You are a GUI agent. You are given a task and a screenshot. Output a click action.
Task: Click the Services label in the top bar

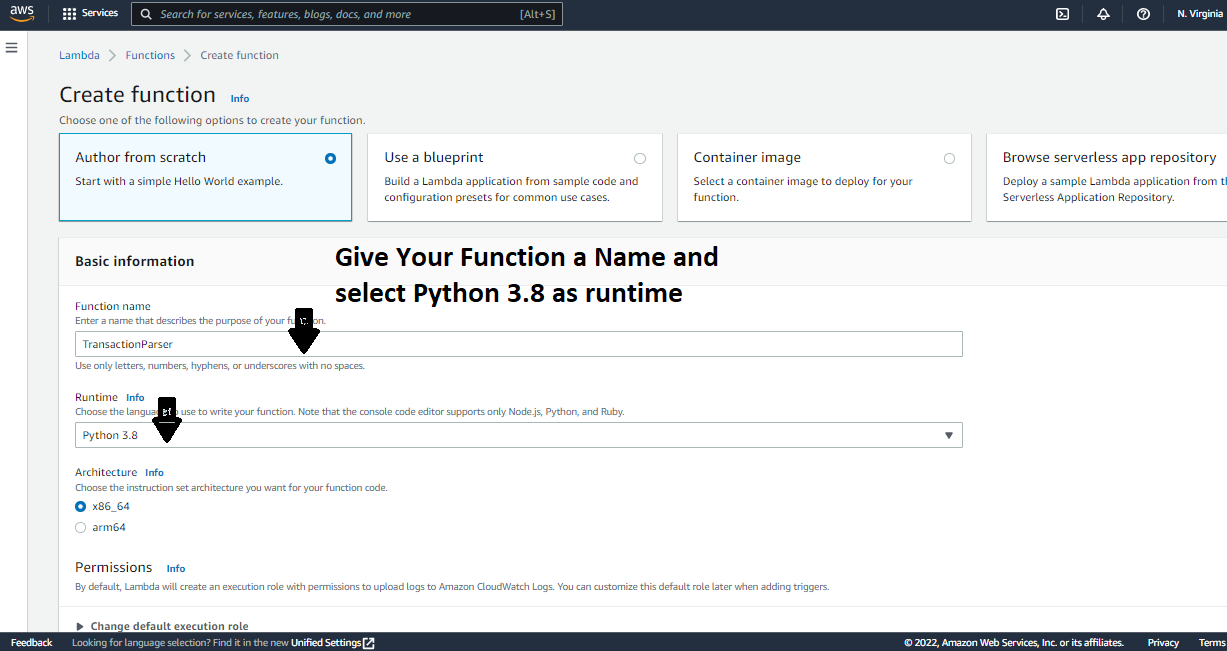100,13
